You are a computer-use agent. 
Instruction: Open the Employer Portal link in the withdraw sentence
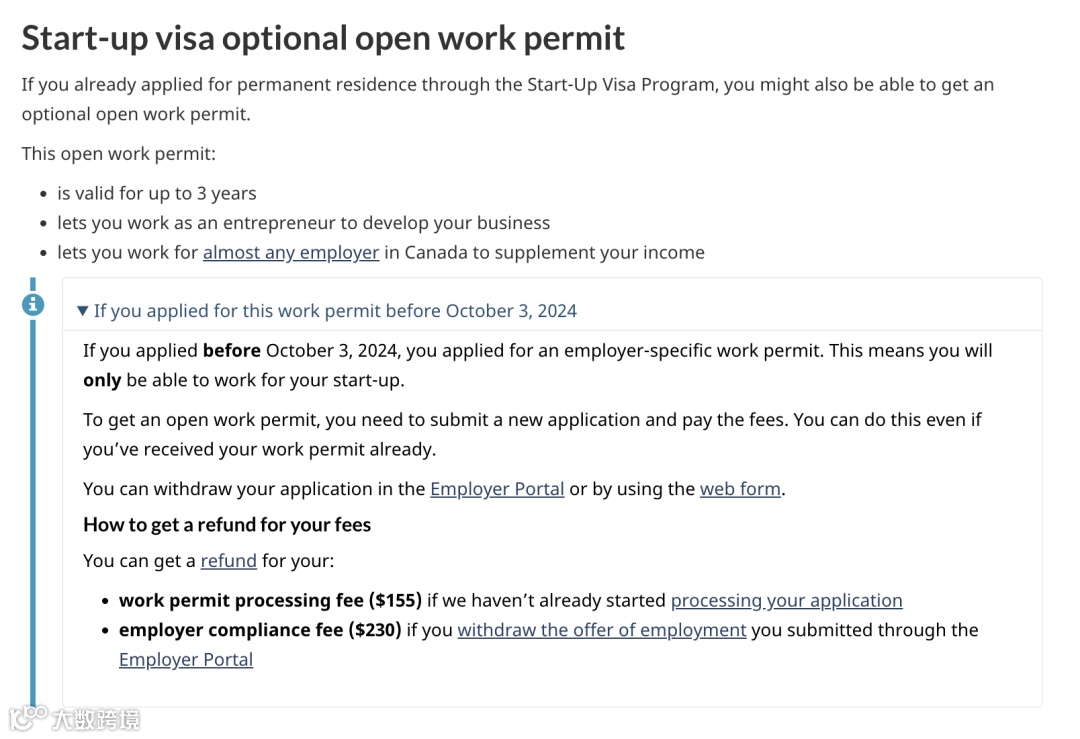[497, 489]
